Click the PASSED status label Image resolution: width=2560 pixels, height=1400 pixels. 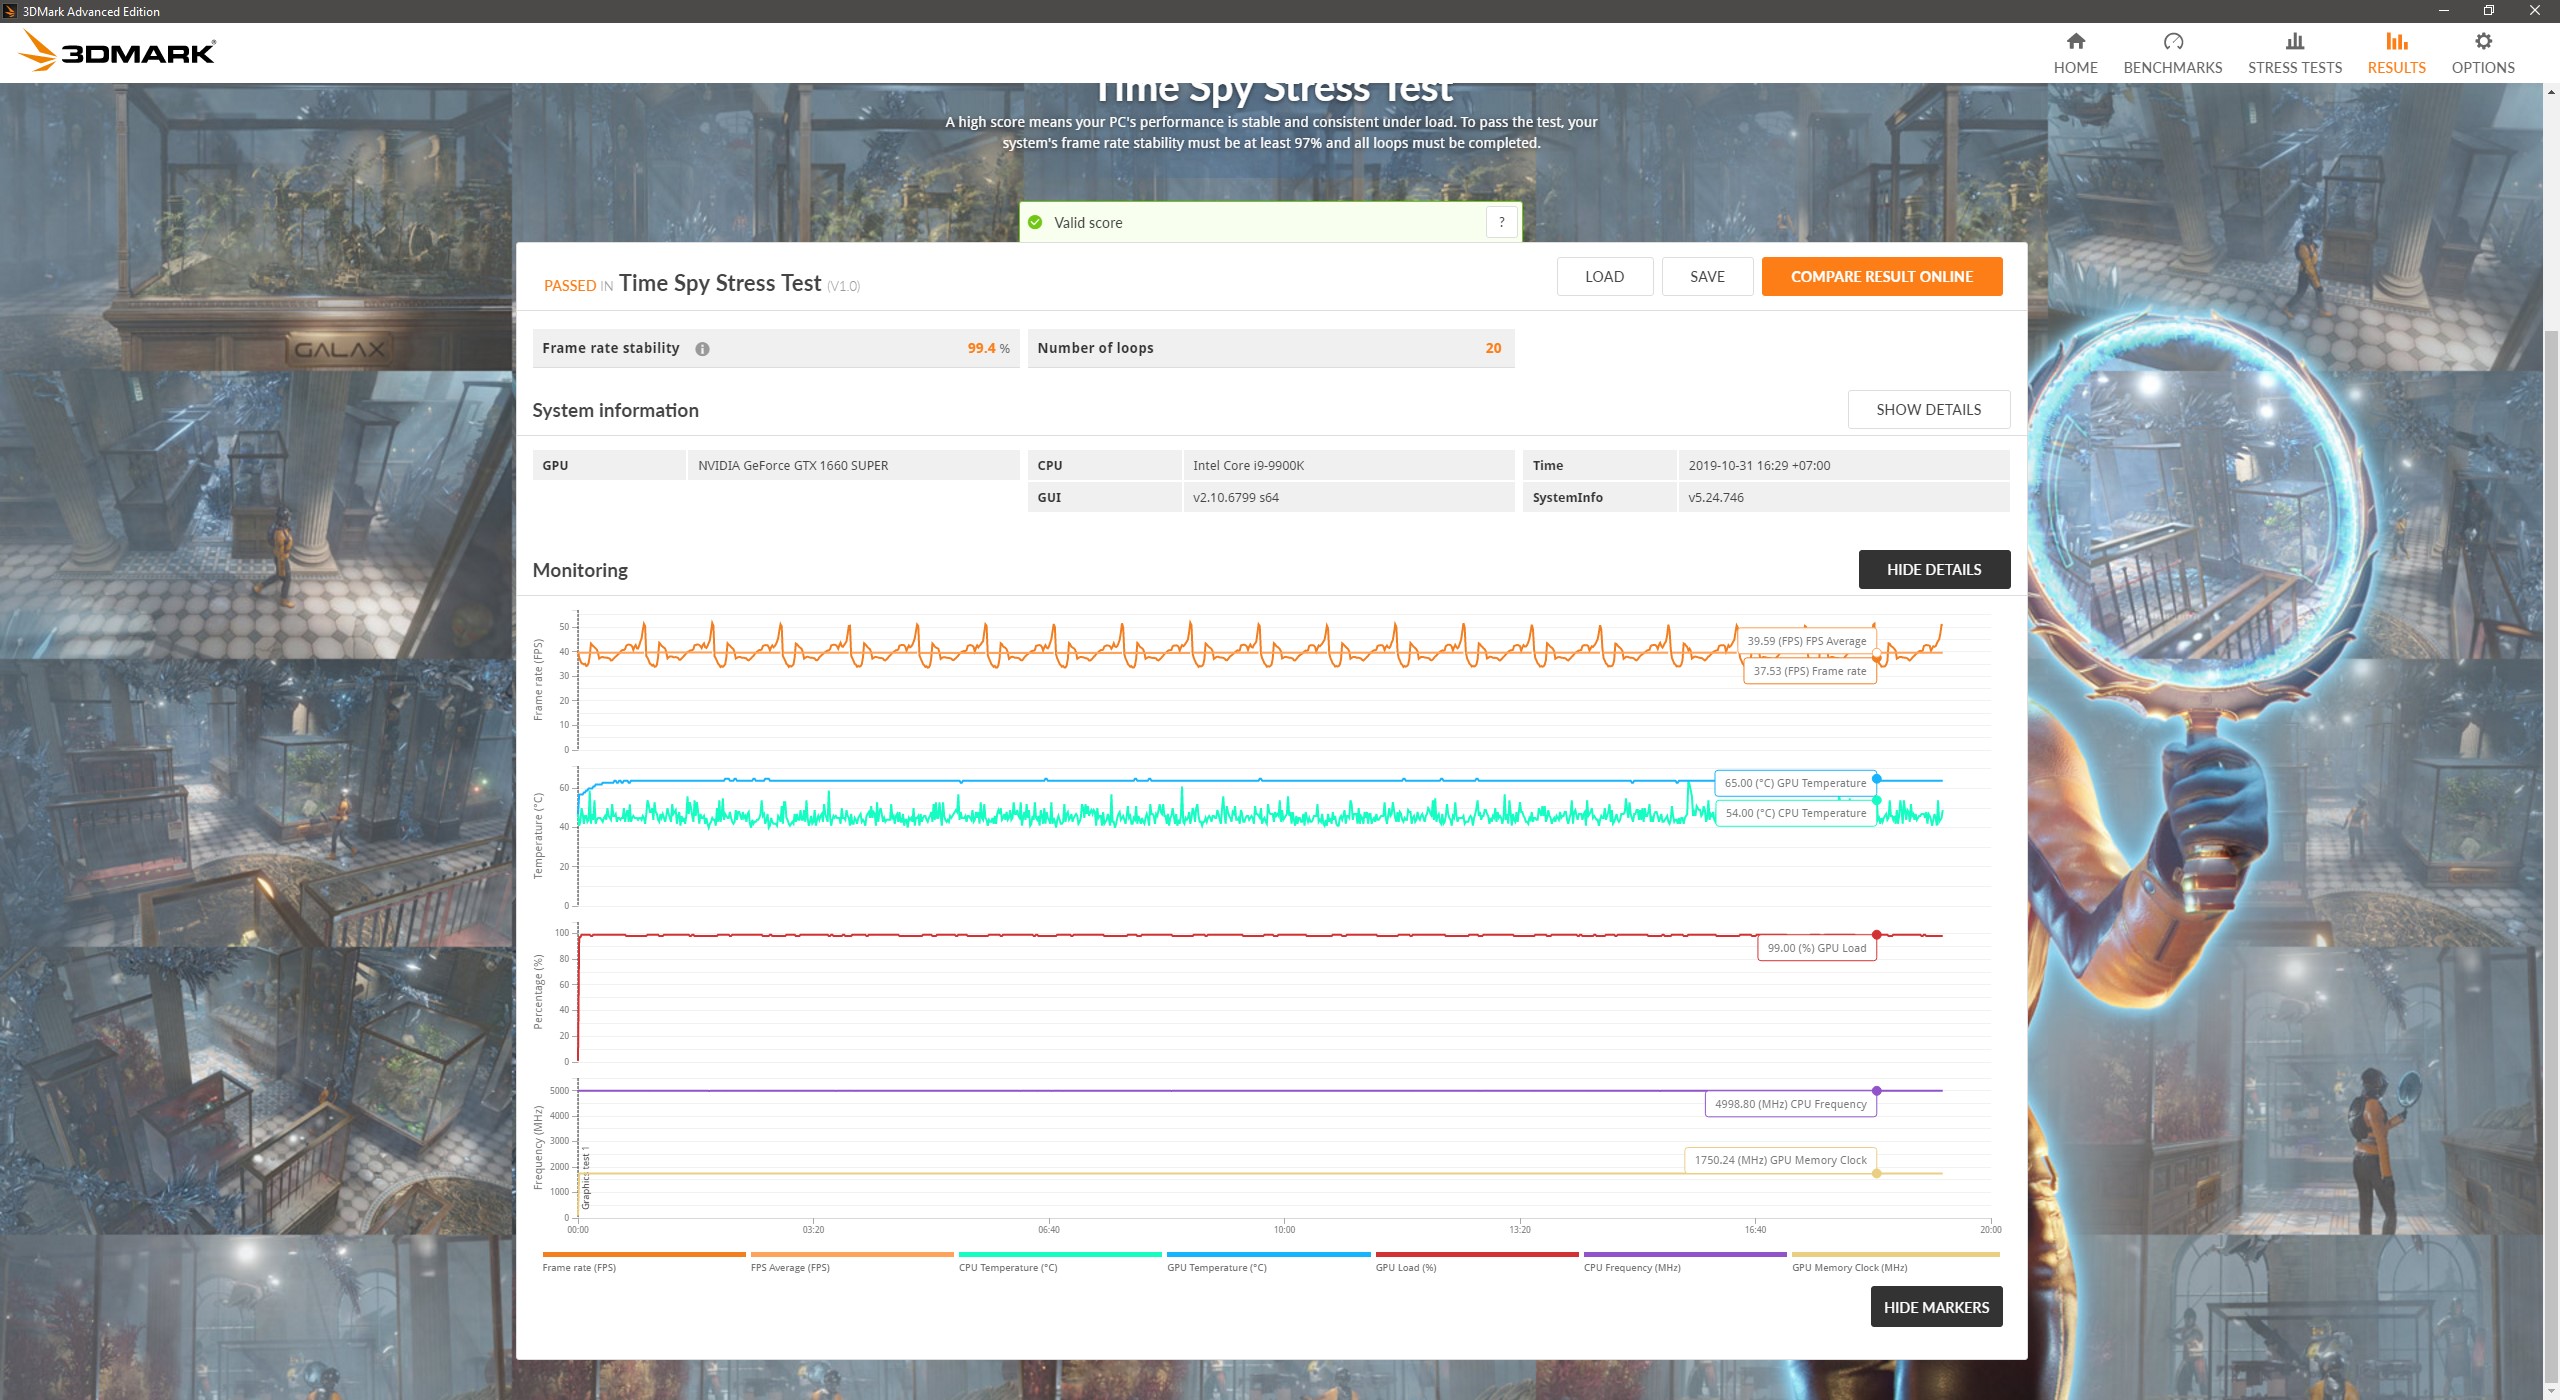570,286
